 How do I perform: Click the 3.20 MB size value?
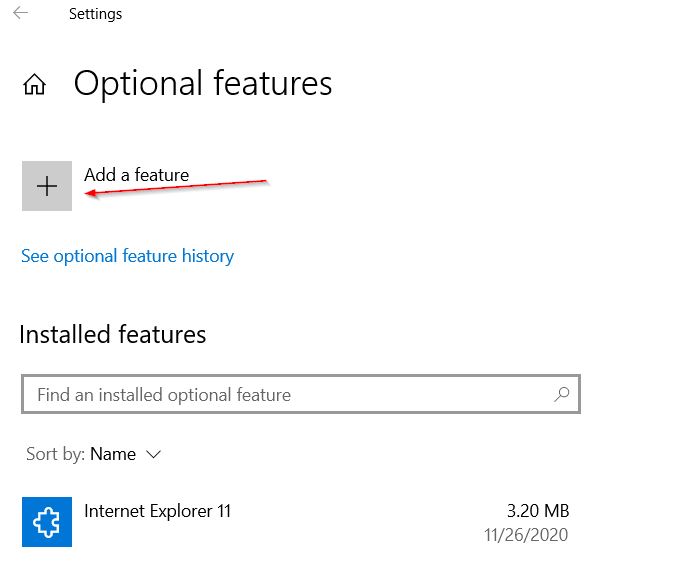538,511
